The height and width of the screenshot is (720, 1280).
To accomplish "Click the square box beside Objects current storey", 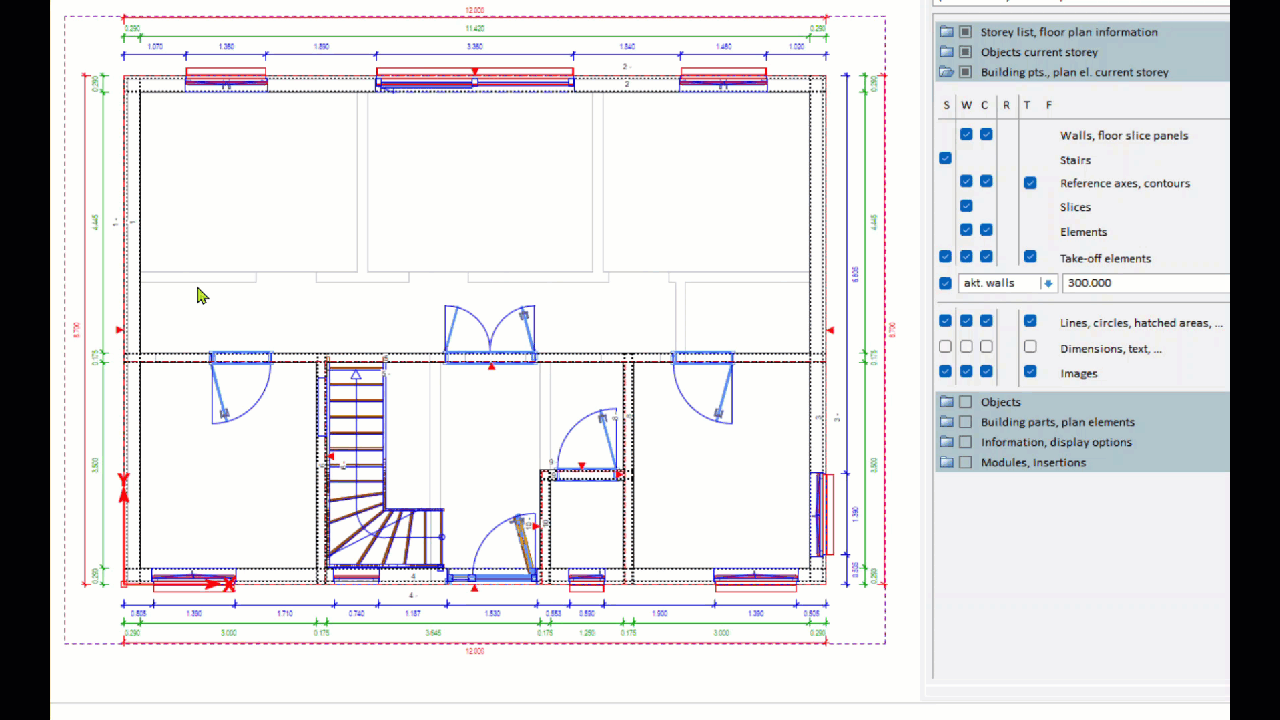I will (966, 52).
